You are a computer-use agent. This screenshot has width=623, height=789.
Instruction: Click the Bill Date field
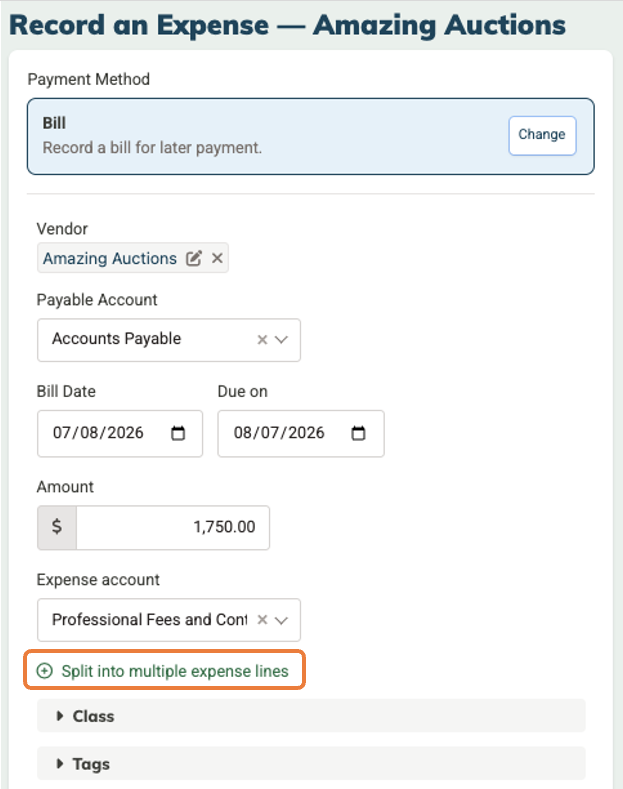pos(120,433)
